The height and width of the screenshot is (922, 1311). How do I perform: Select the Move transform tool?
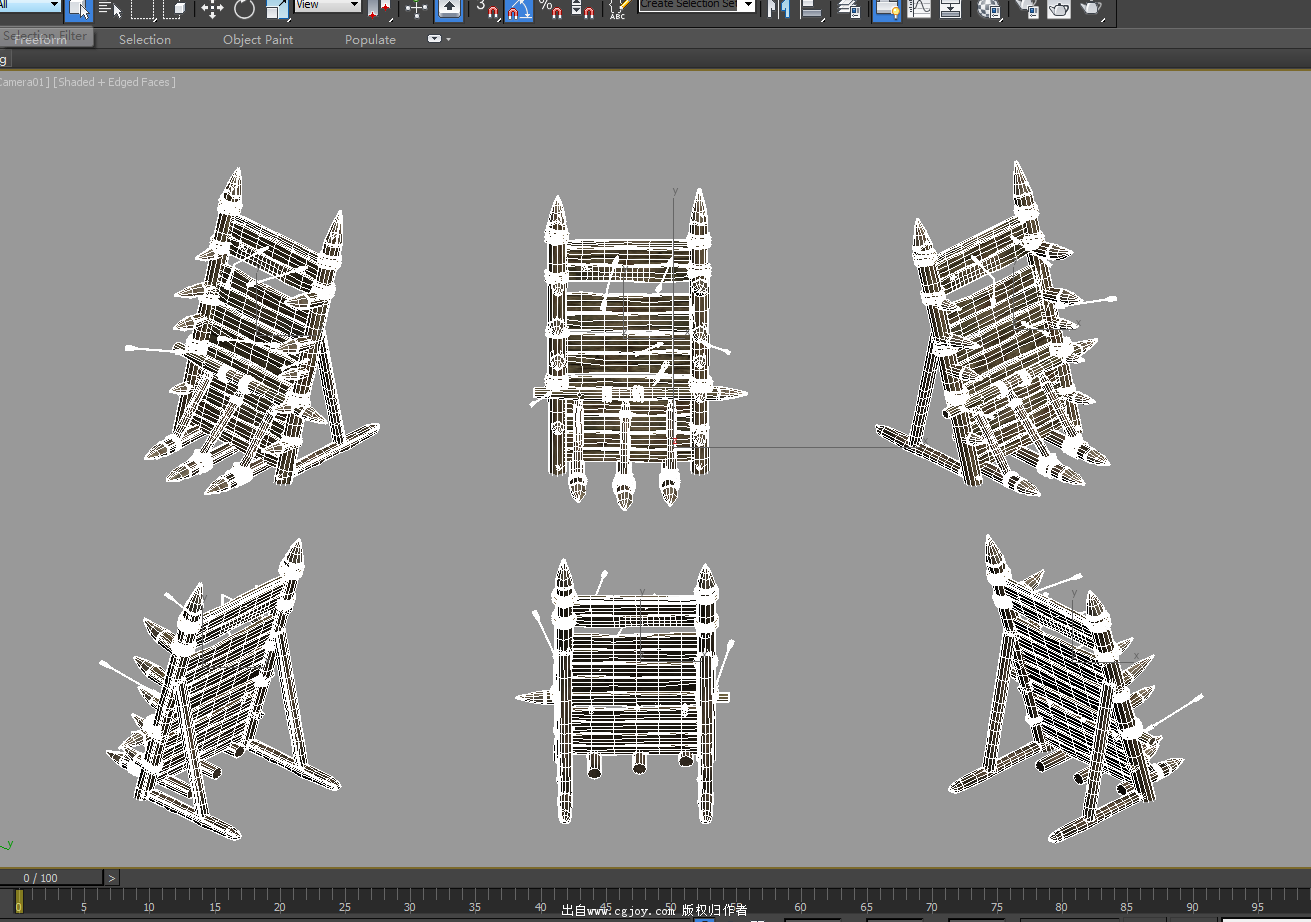point(212,10)
